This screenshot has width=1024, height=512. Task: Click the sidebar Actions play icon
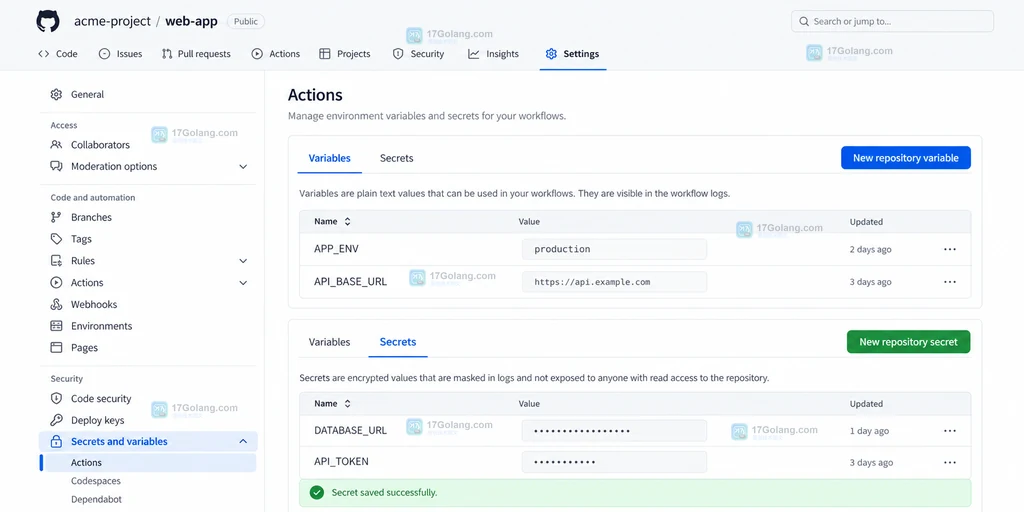(x=56, y=283)
